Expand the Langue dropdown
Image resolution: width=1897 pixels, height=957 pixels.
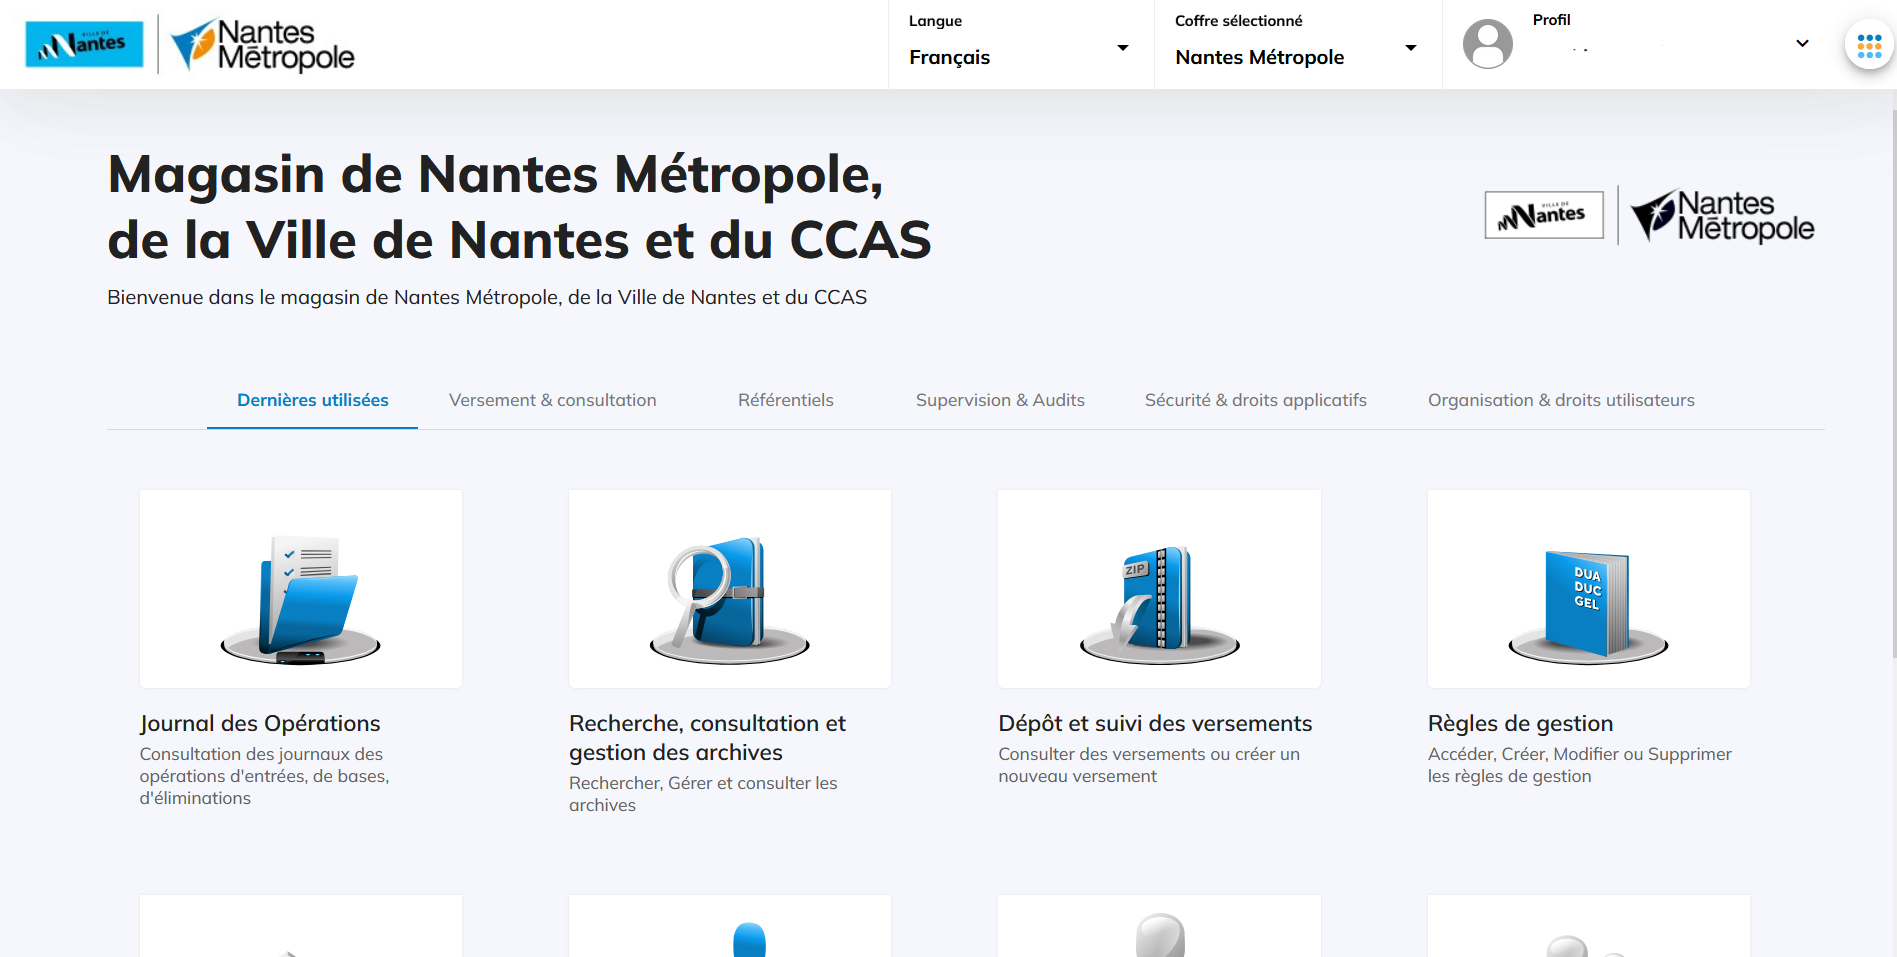(x=1020, y=45)
